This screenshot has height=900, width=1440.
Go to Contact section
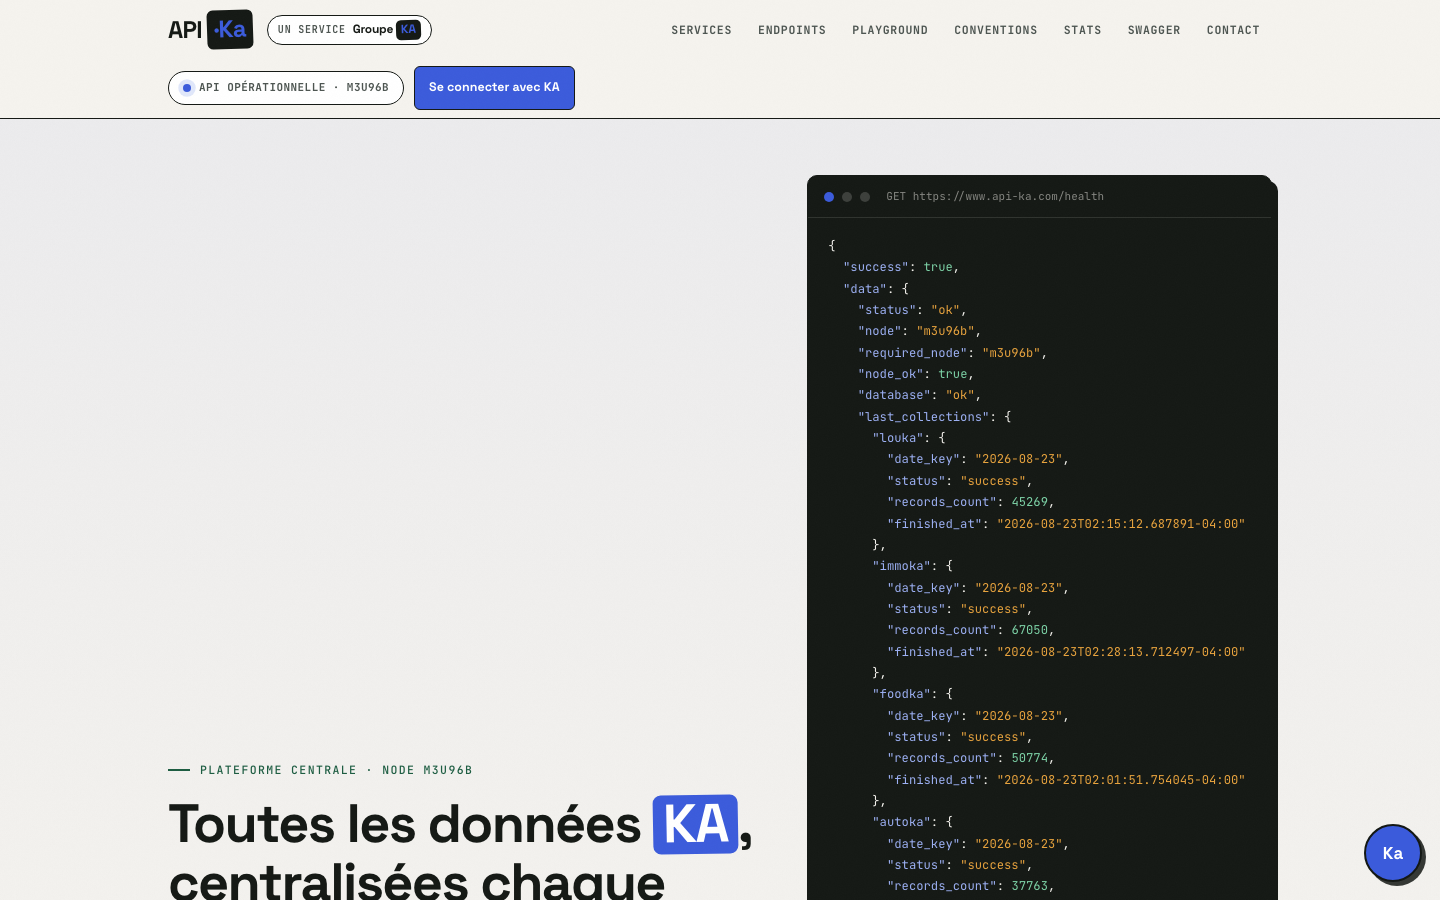1233,30
